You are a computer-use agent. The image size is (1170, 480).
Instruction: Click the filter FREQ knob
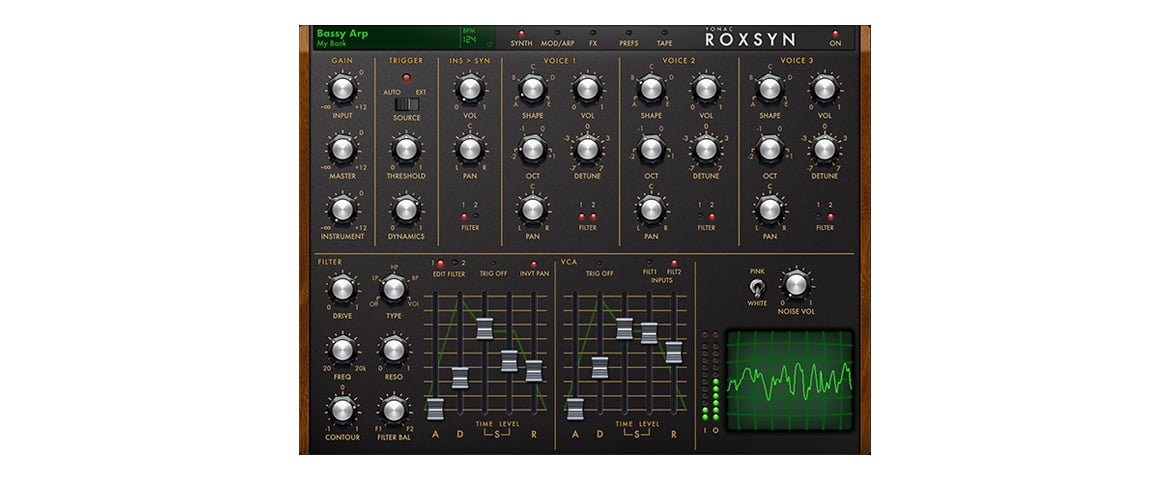342,349
